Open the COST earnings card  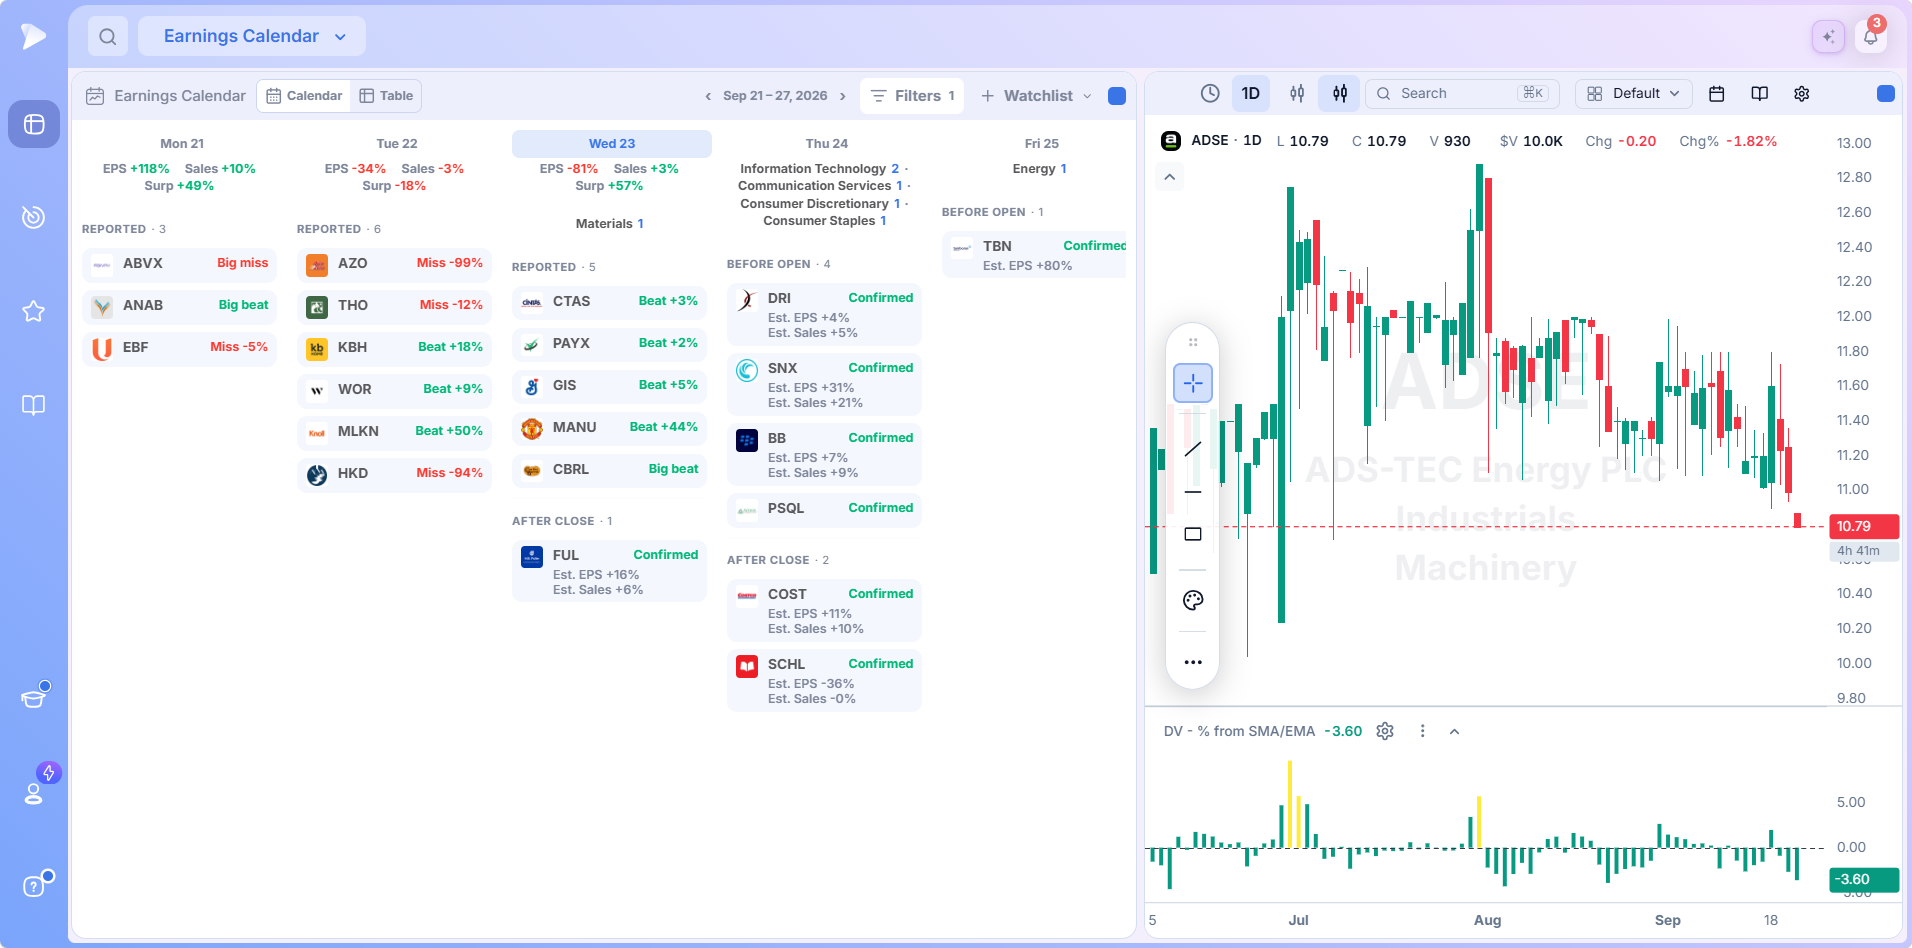click(824, 610)
